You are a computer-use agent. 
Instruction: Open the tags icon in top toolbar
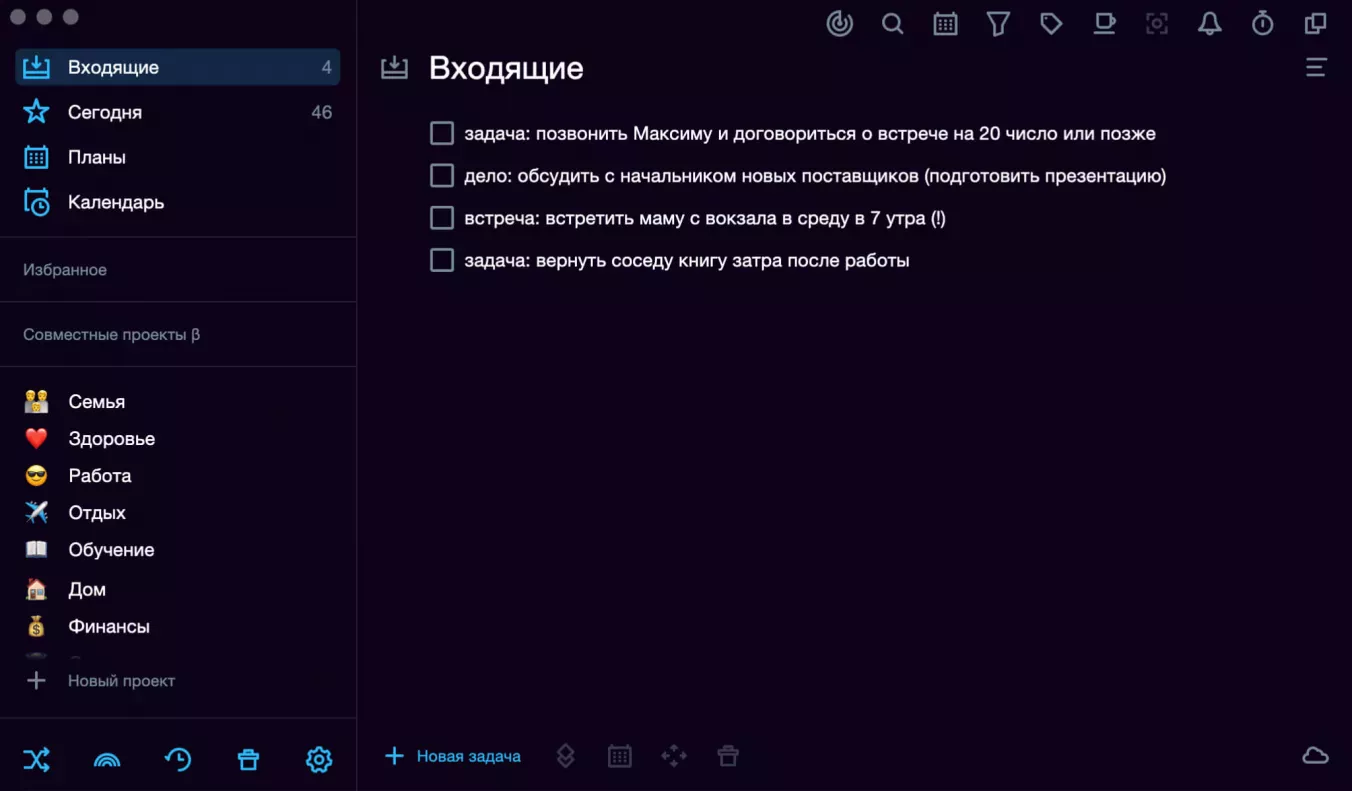pos(1051,24)
